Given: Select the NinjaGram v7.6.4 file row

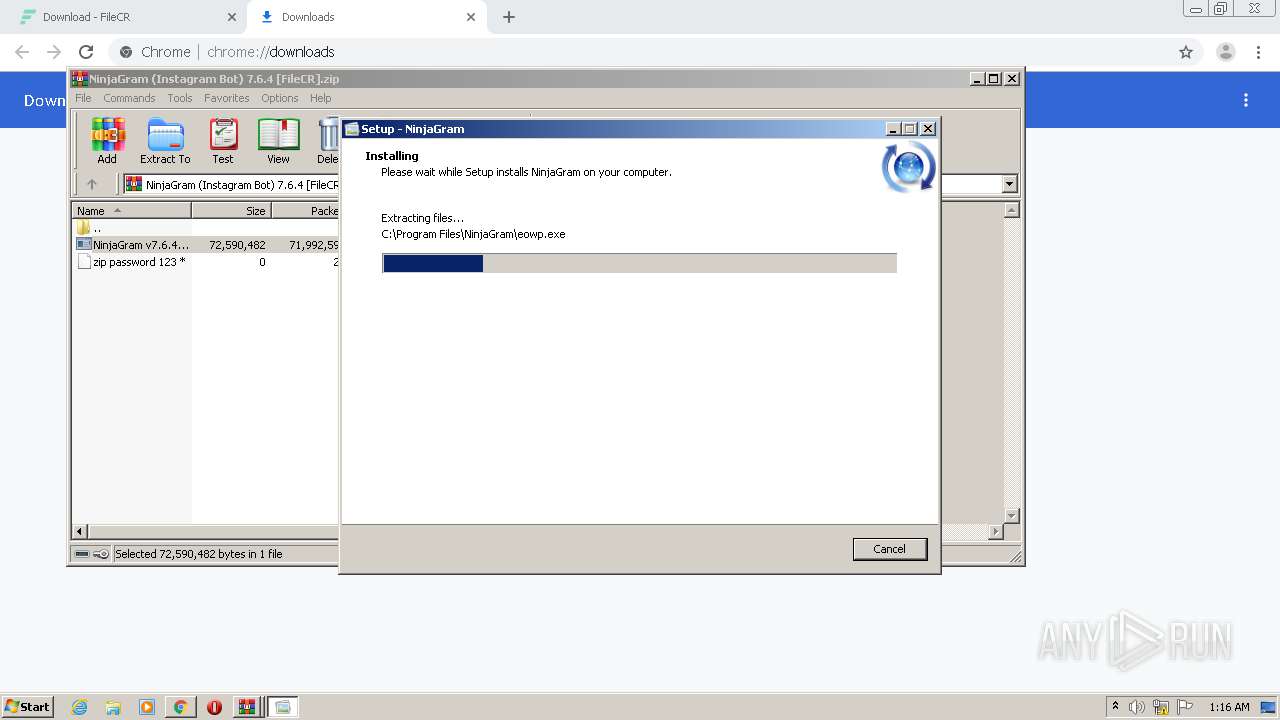Looking at the screenshot, I should (x=207, y=245).
